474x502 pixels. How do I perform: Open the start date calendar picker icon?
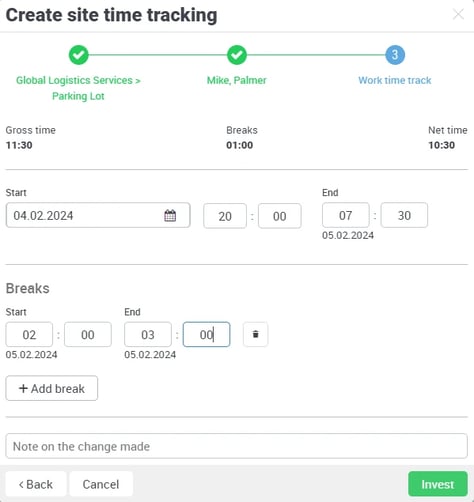pos(170,216)
